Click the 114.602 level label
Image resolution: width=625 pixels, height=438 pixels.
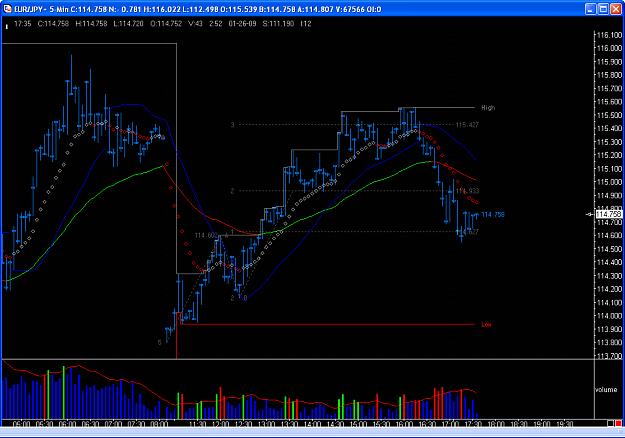coord(206,235)
